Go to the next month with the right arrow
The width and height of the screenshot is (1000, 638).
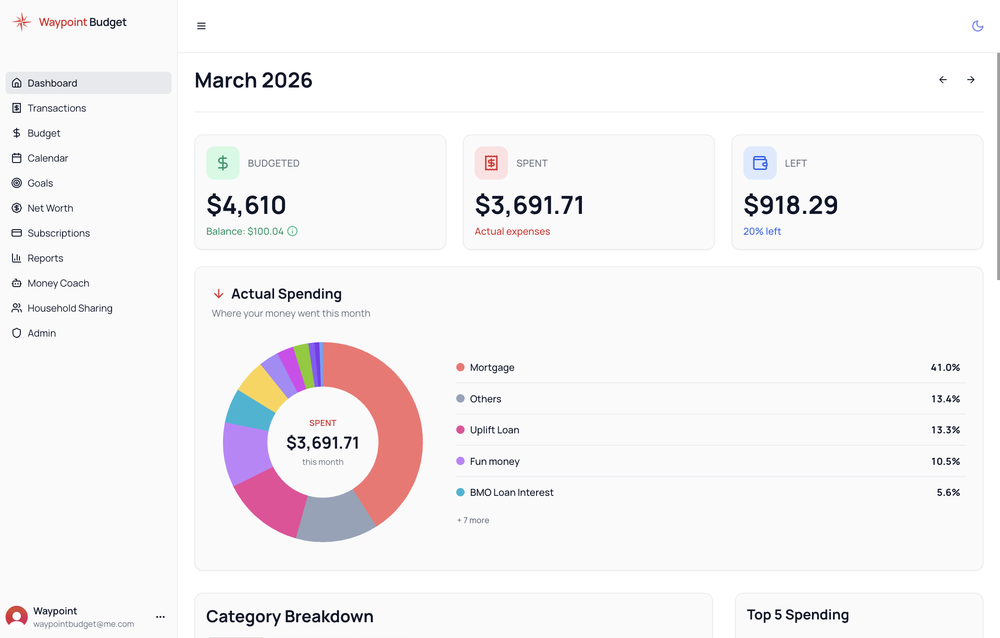tap(970, 79)
